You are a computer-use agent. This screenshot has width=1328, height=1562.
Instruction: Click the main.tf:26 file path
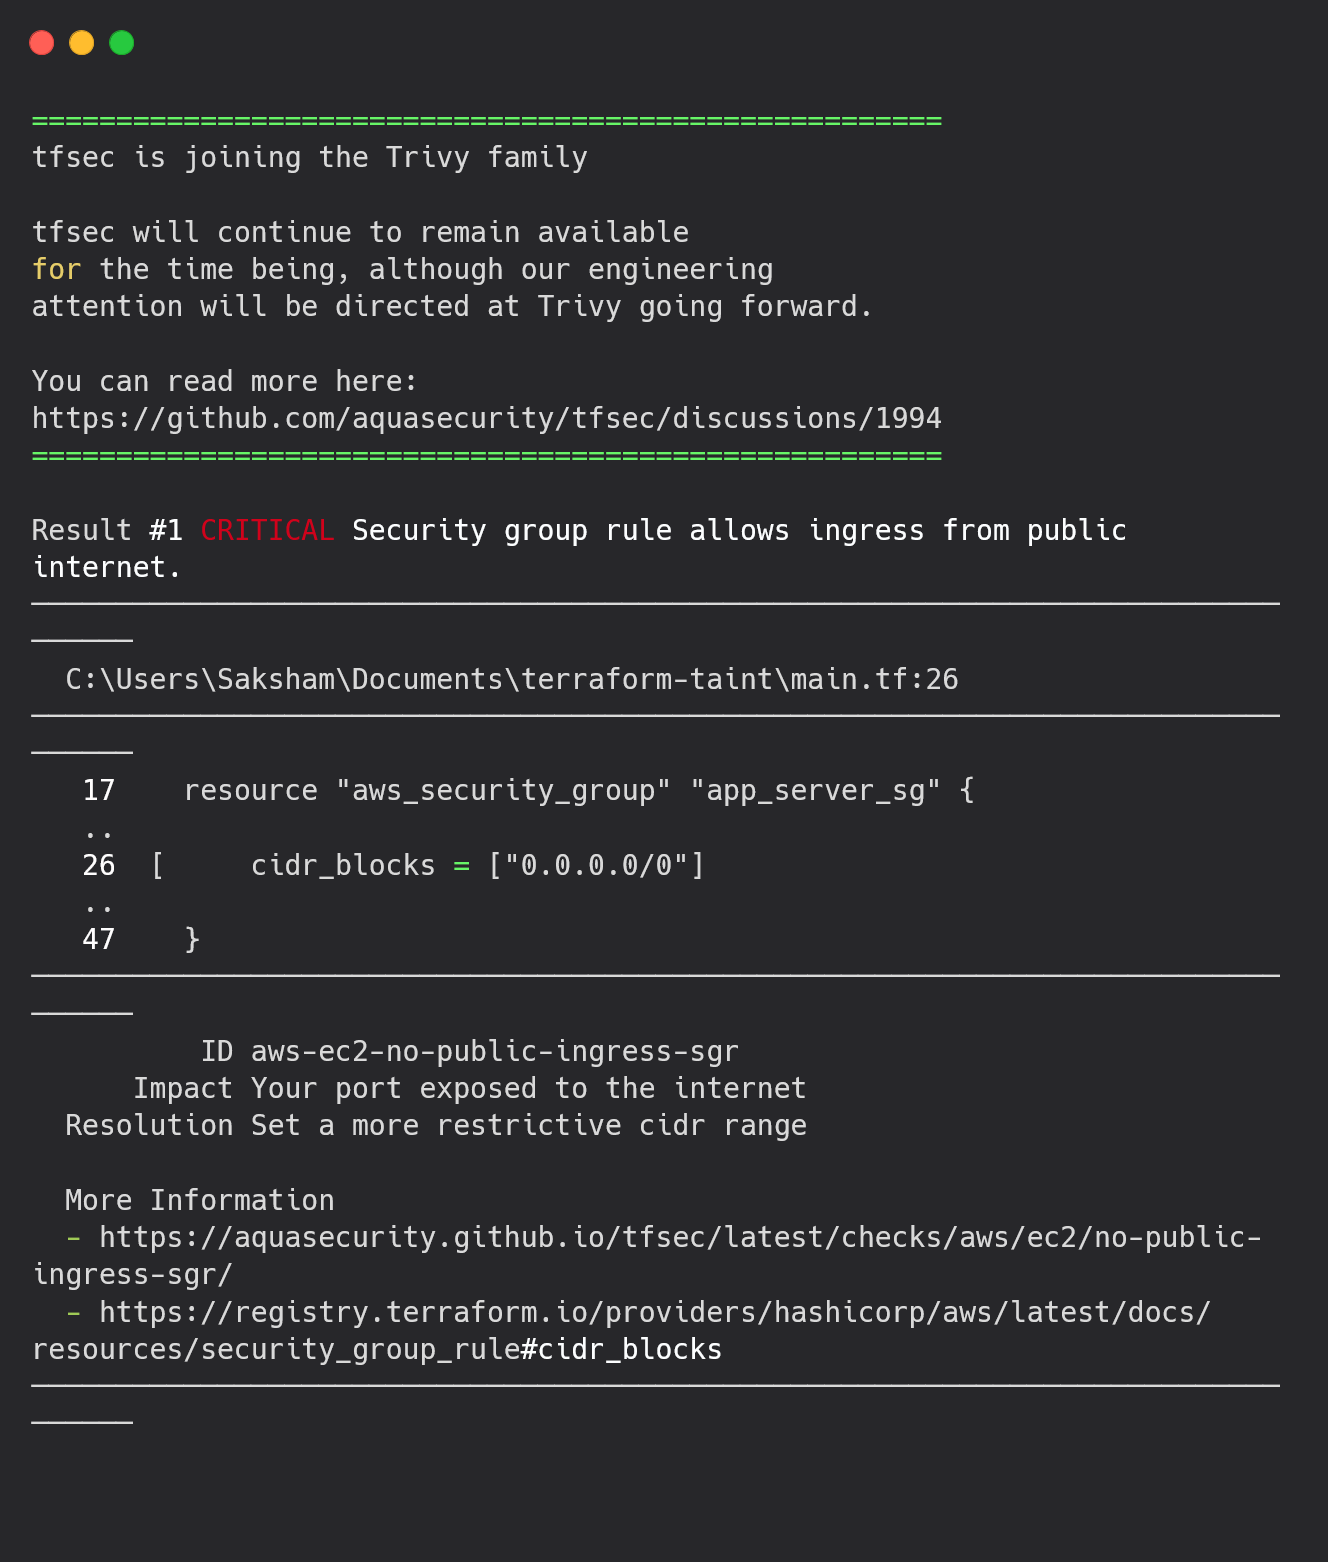pos(512,680)
